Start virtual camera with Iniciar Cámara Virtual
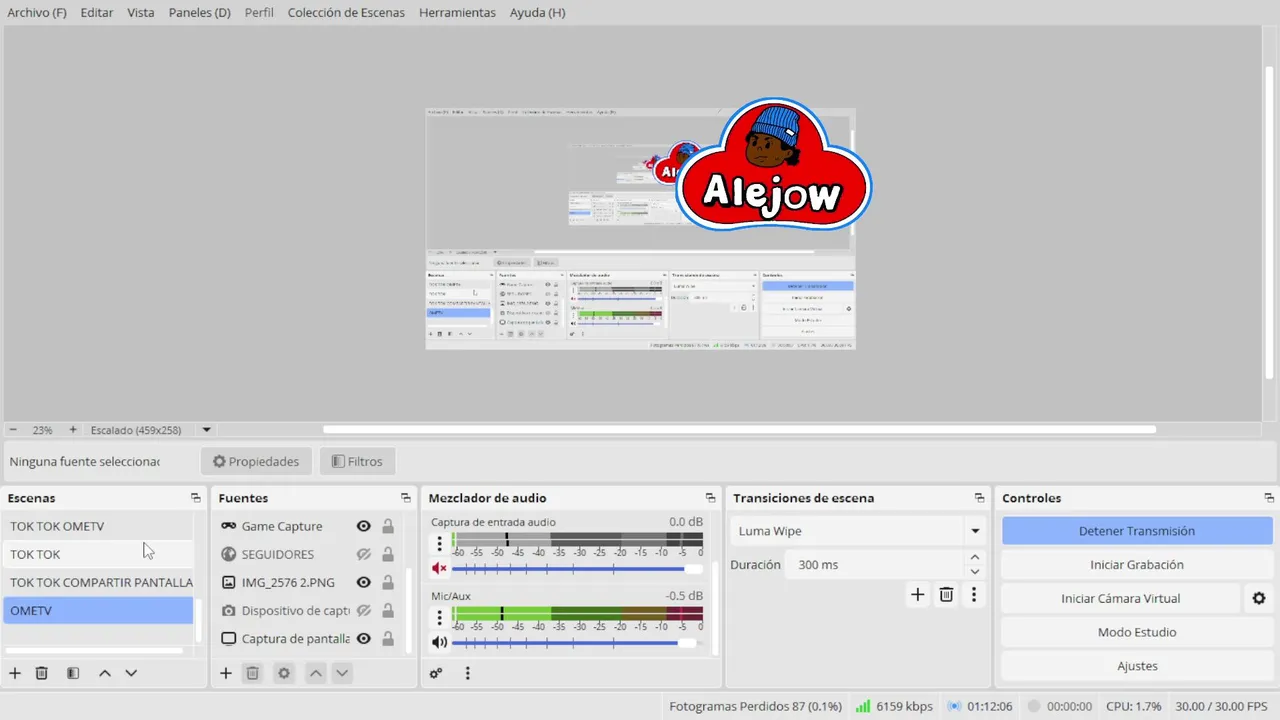This screenshot has width=1280, height=720. pyautogui.click(x=1121, y=598)
